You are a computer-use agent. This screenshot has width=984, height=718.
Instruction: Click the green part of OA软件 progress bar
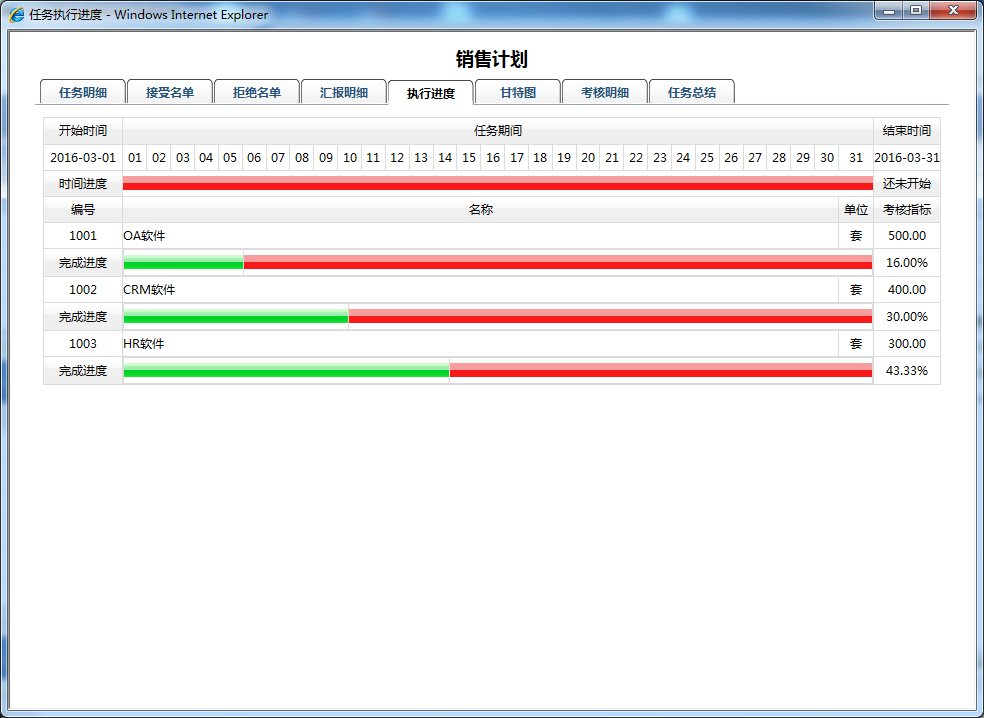[x=183, y=263]
